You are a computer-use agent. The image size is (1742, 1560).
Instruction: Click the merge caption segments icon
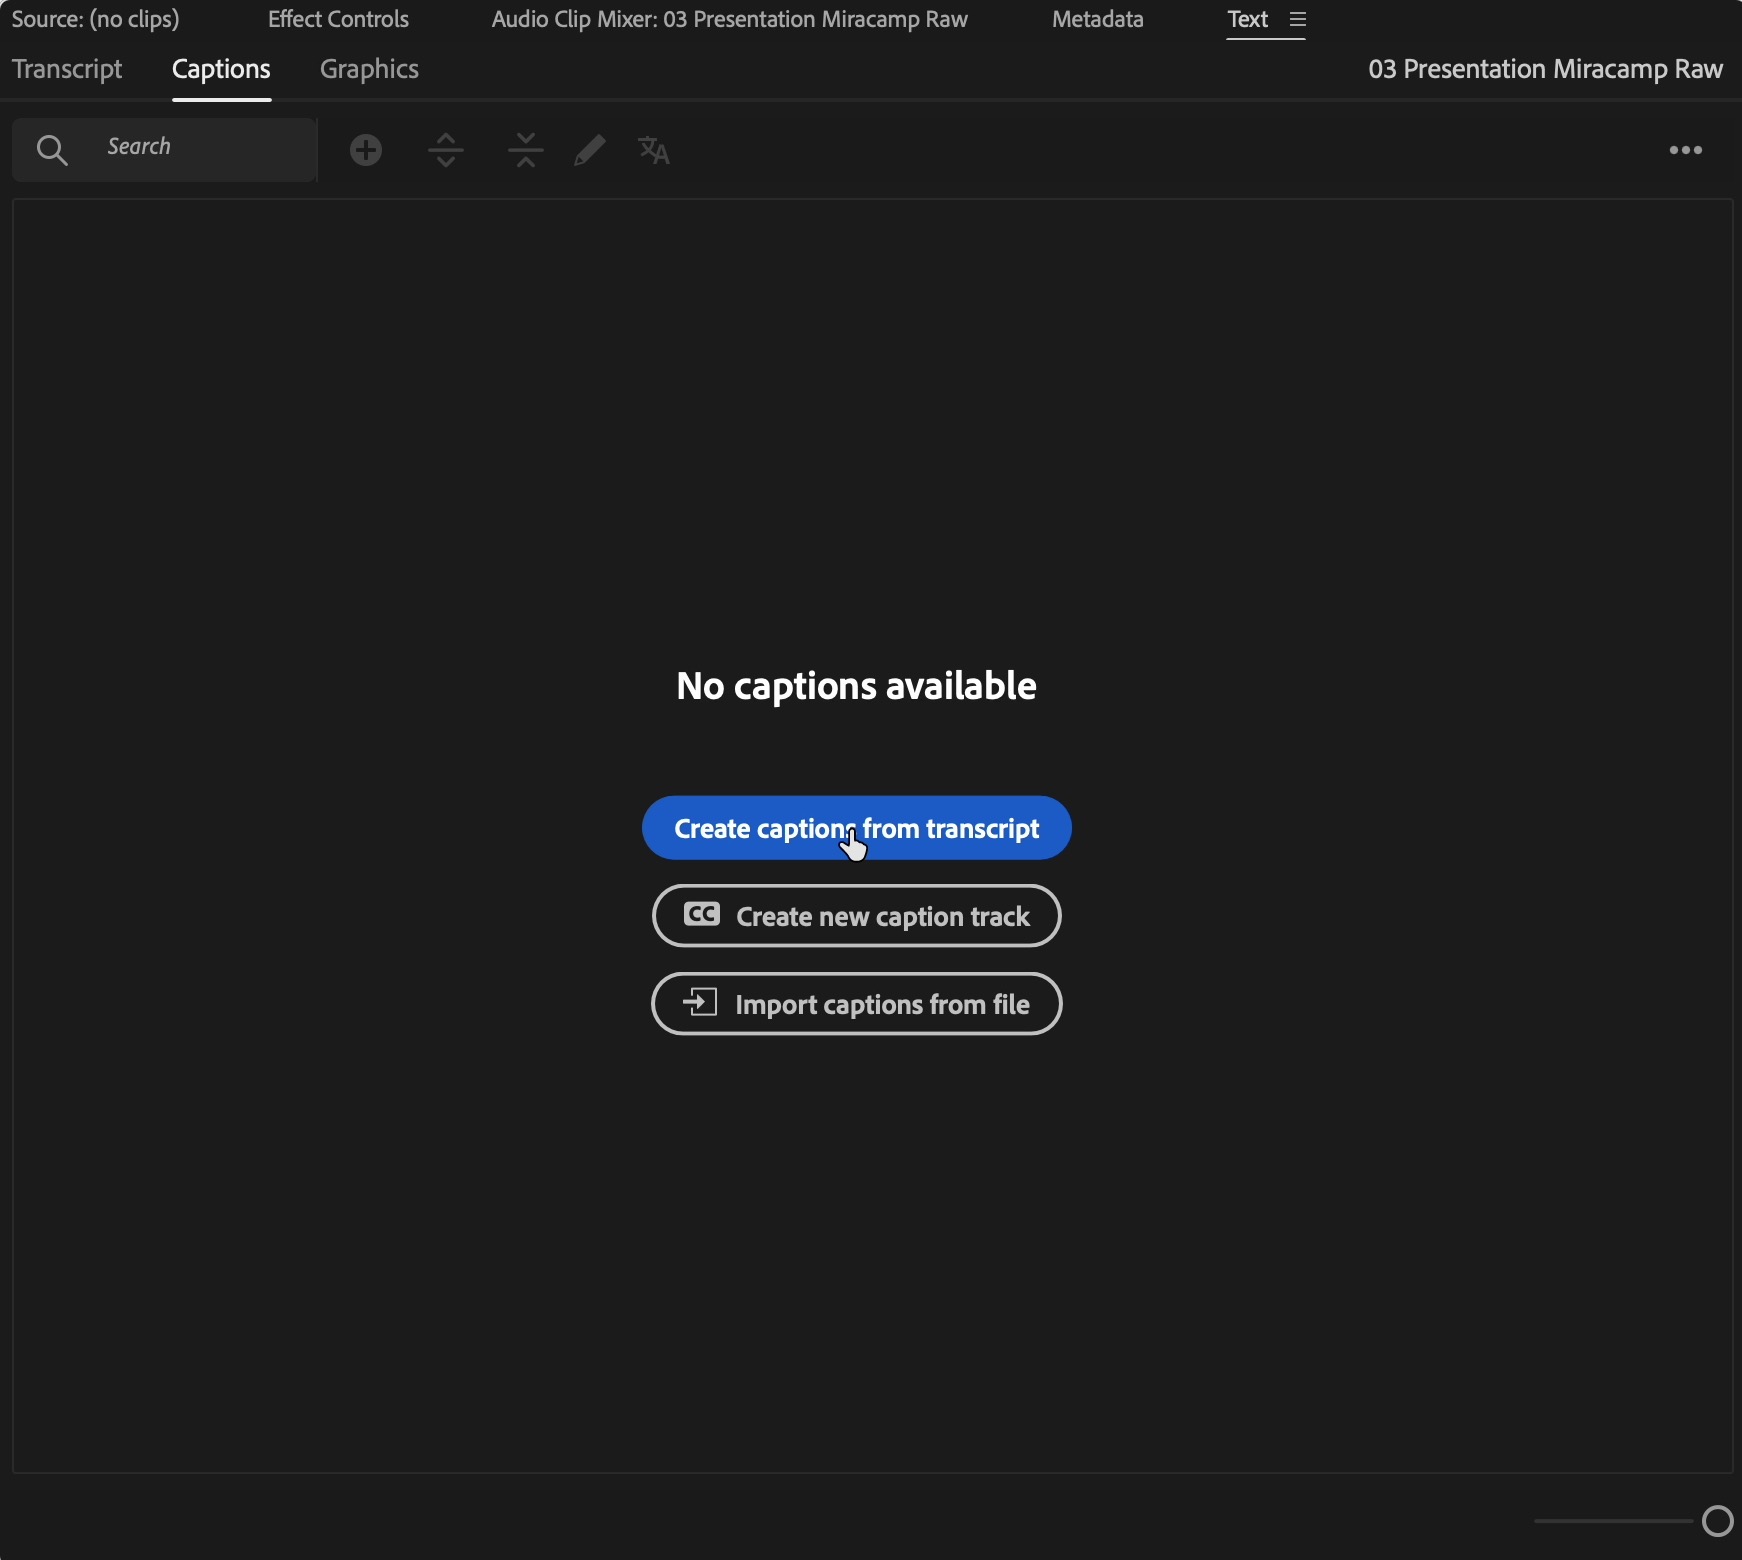pyautogui.click(x=526, y=150)
